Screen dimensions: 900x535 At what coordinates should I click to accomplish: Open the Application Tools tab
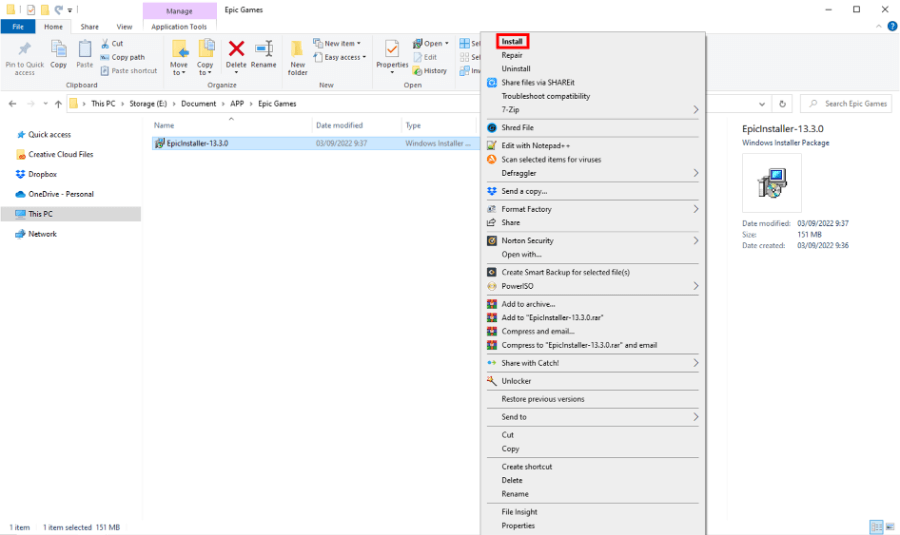(179, 26)
